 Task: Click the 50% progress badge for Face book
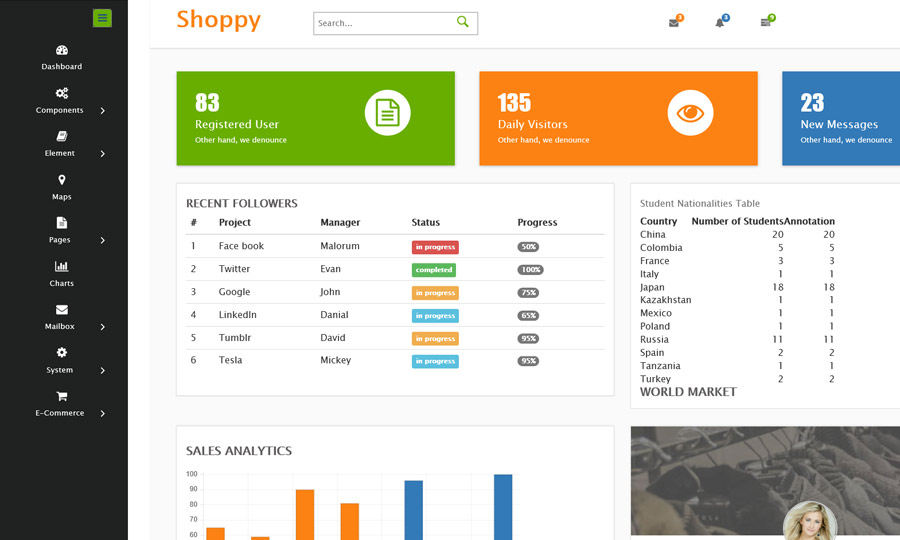tap(528, 247)
